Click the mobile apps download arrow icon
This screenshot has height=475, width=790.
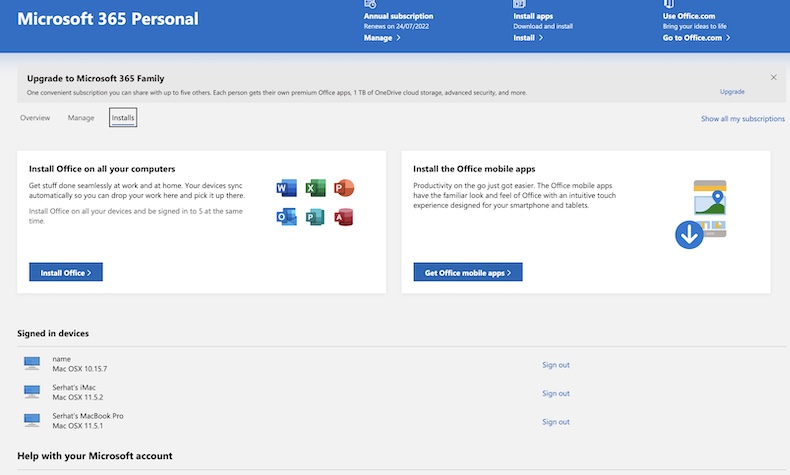click(x=689, y=234)
